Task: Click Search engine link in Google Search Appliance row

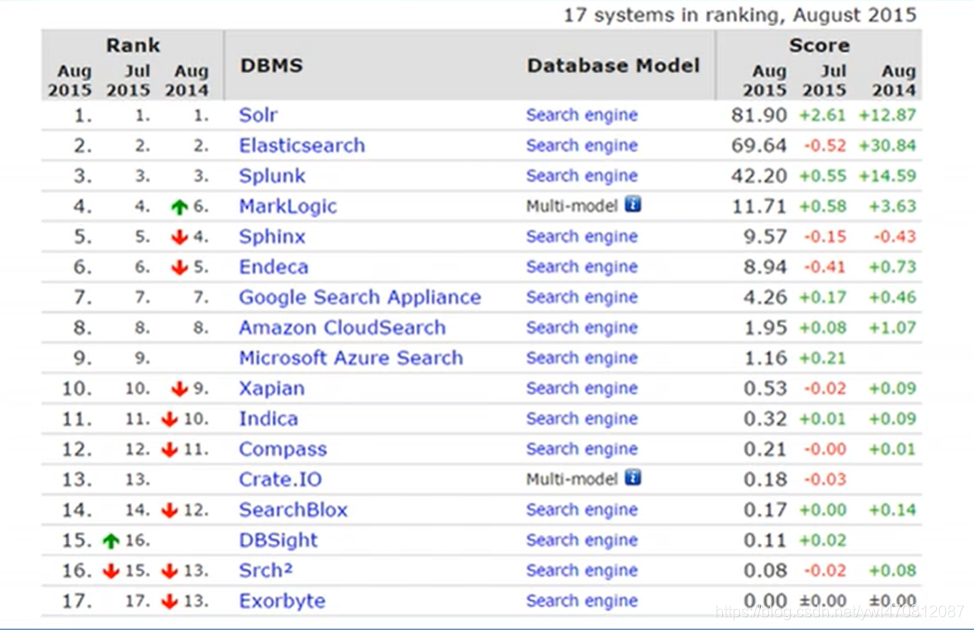Action: pyautogui.click(x=581, y=298)
